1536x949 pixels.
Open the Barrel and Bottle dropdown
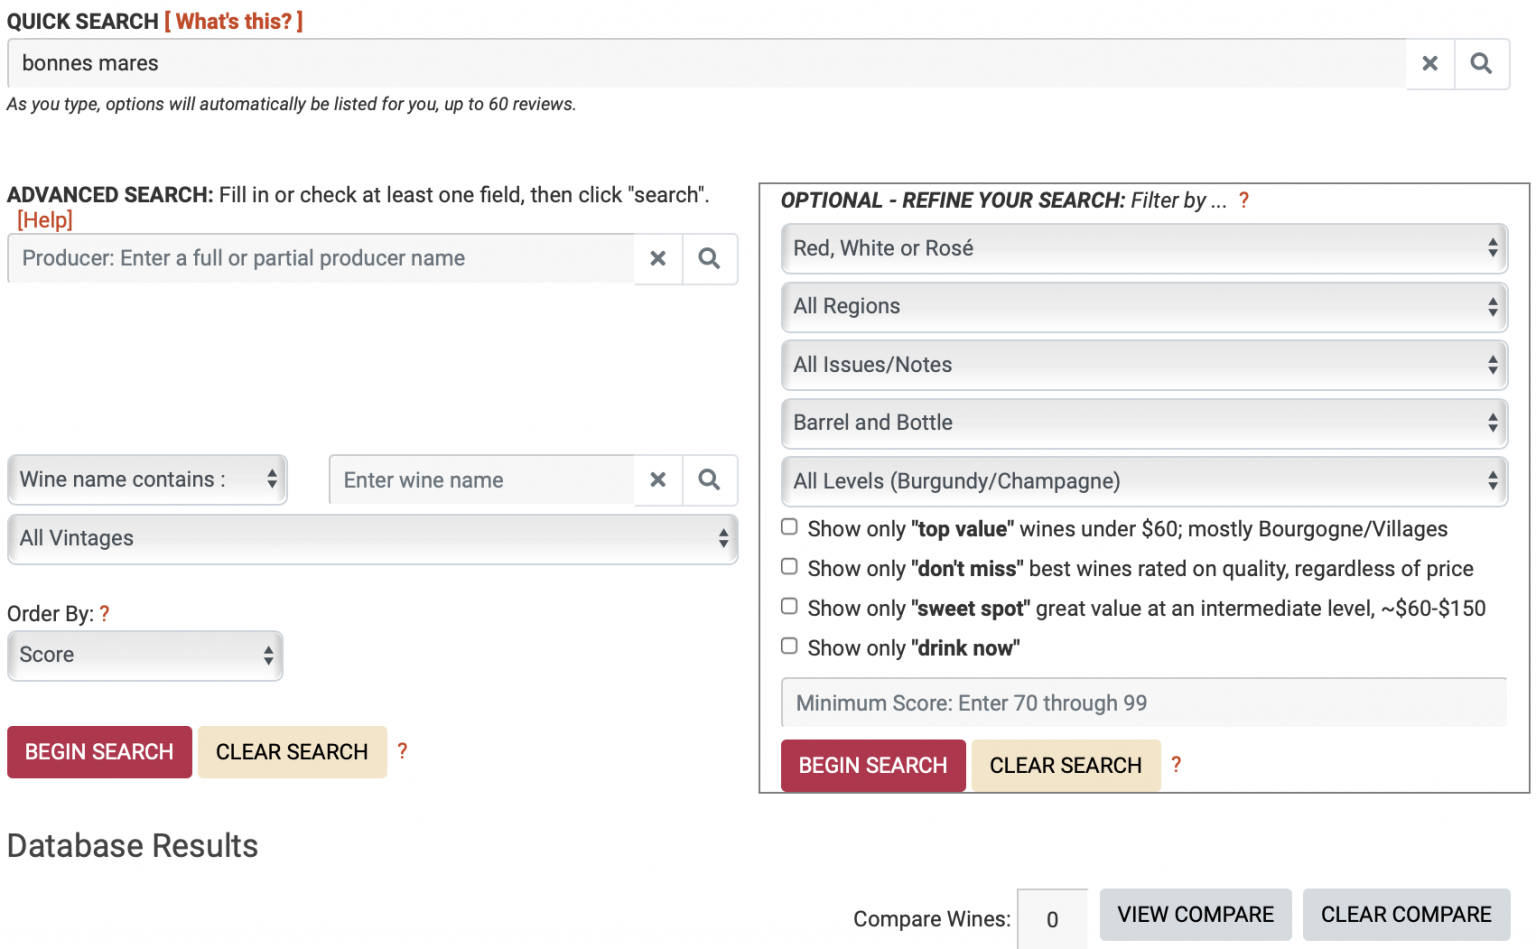tap(1144, 423)
